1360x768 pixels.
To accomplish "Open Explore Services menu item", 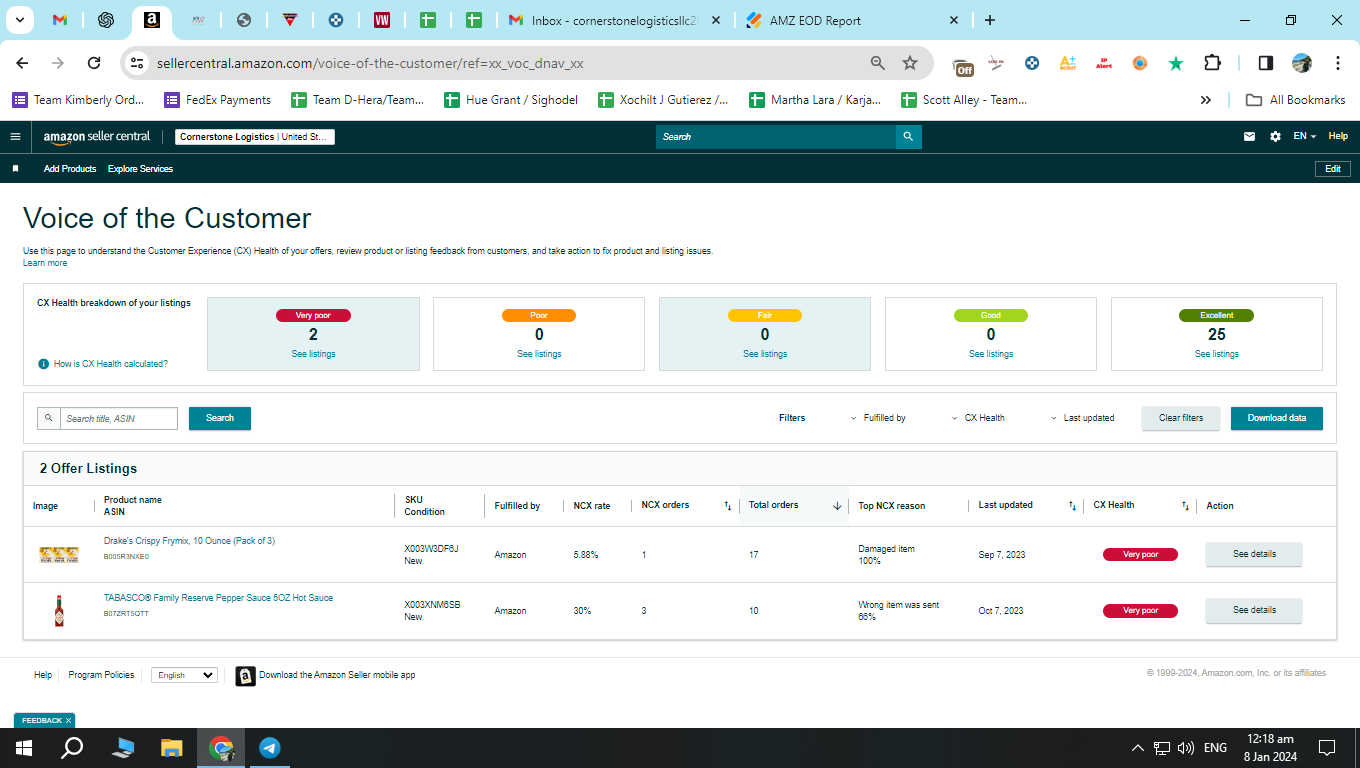I will point(140,169).
